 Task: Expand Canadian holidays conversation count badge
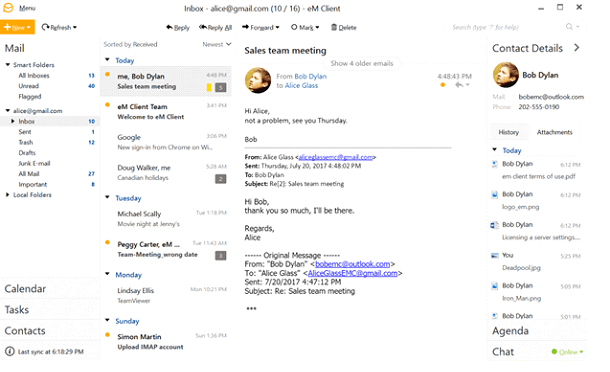pyautogui.click(x=221, y=179)
